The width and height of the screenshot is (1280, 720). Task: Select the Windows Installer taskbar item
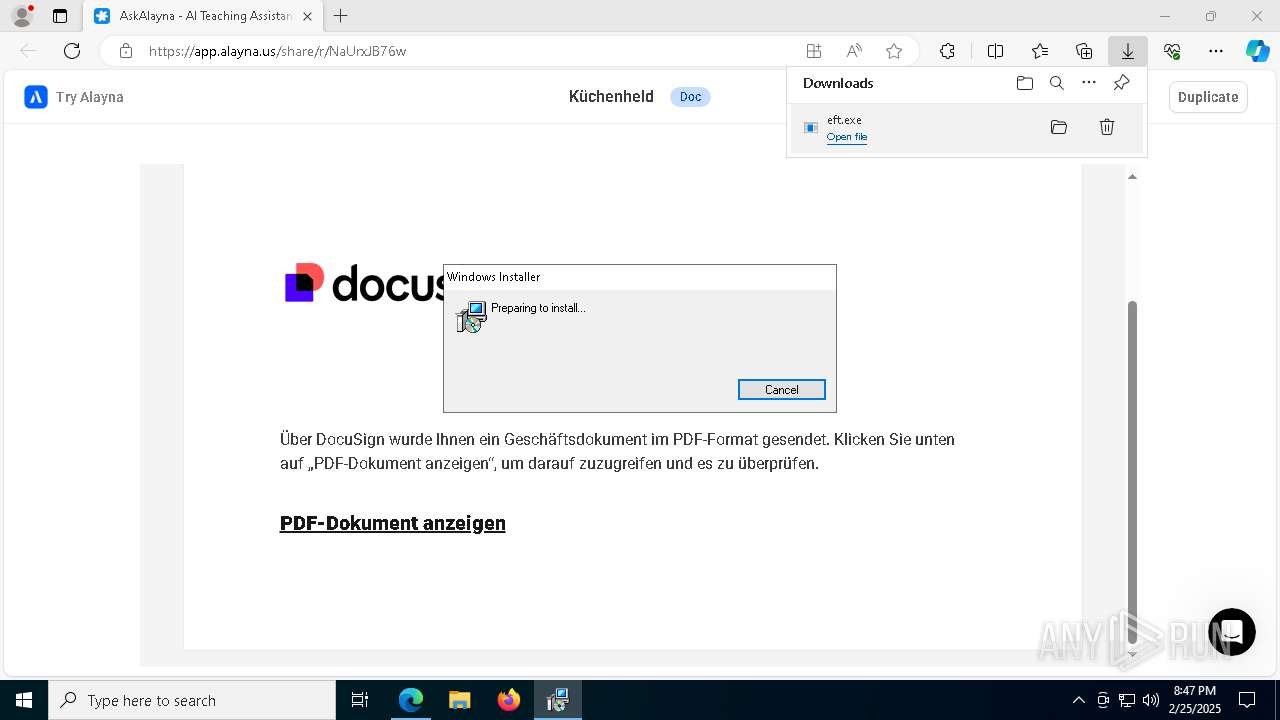557,700
